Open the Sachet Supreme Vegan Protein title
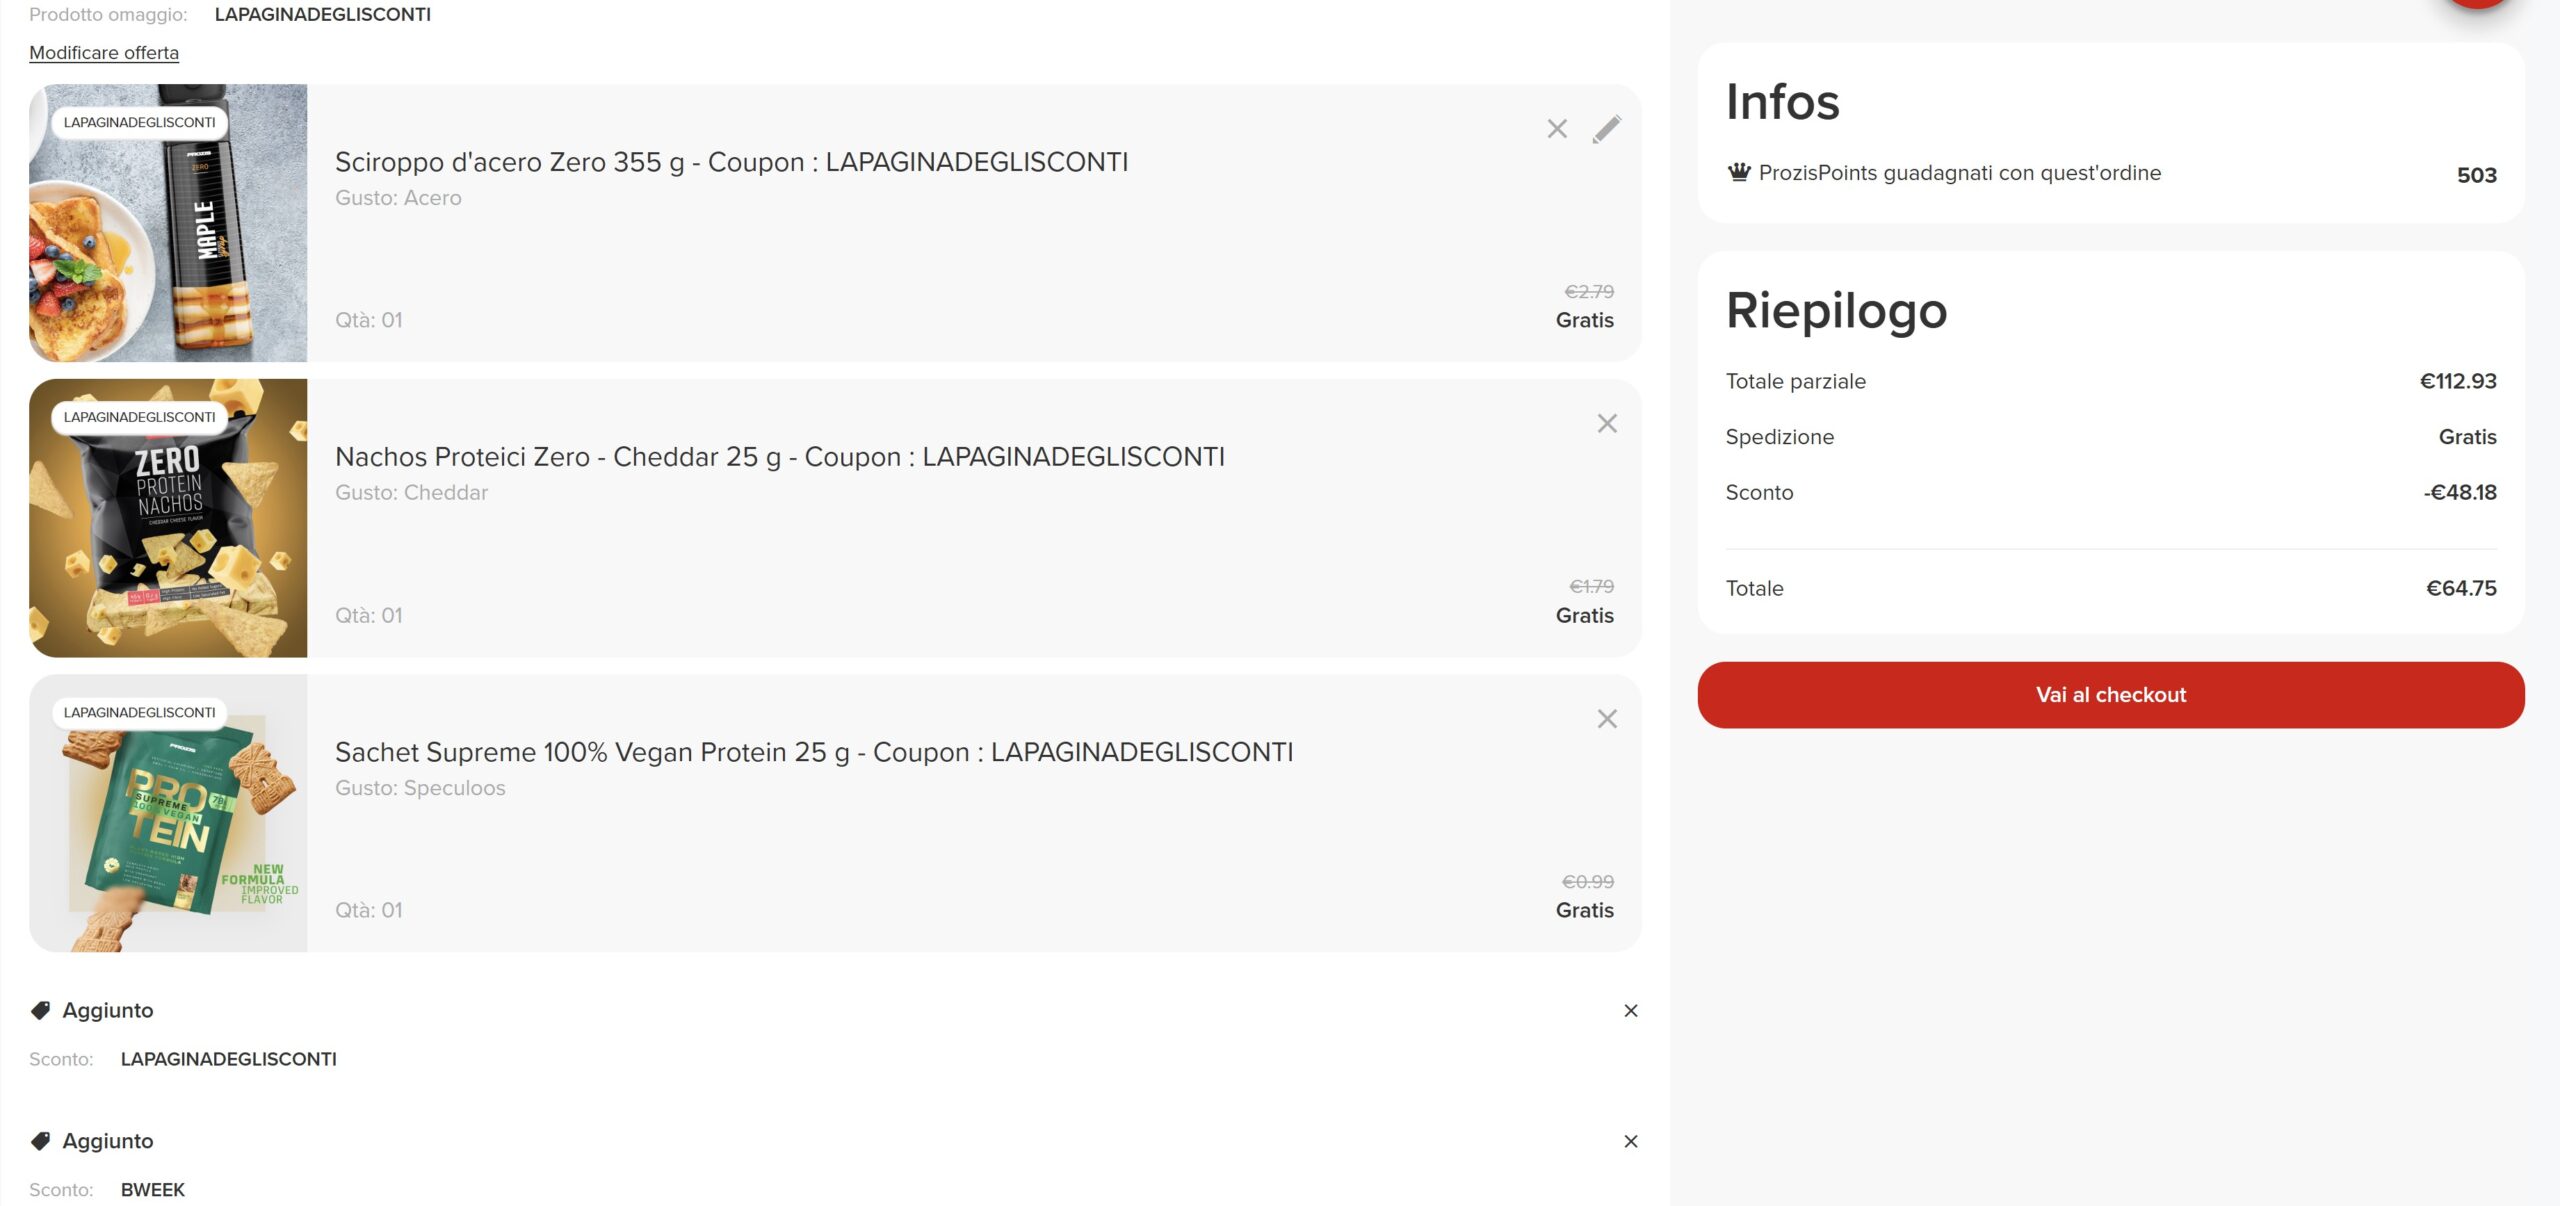This screenshot has height=1206, width=2560. tap(814, 752)
